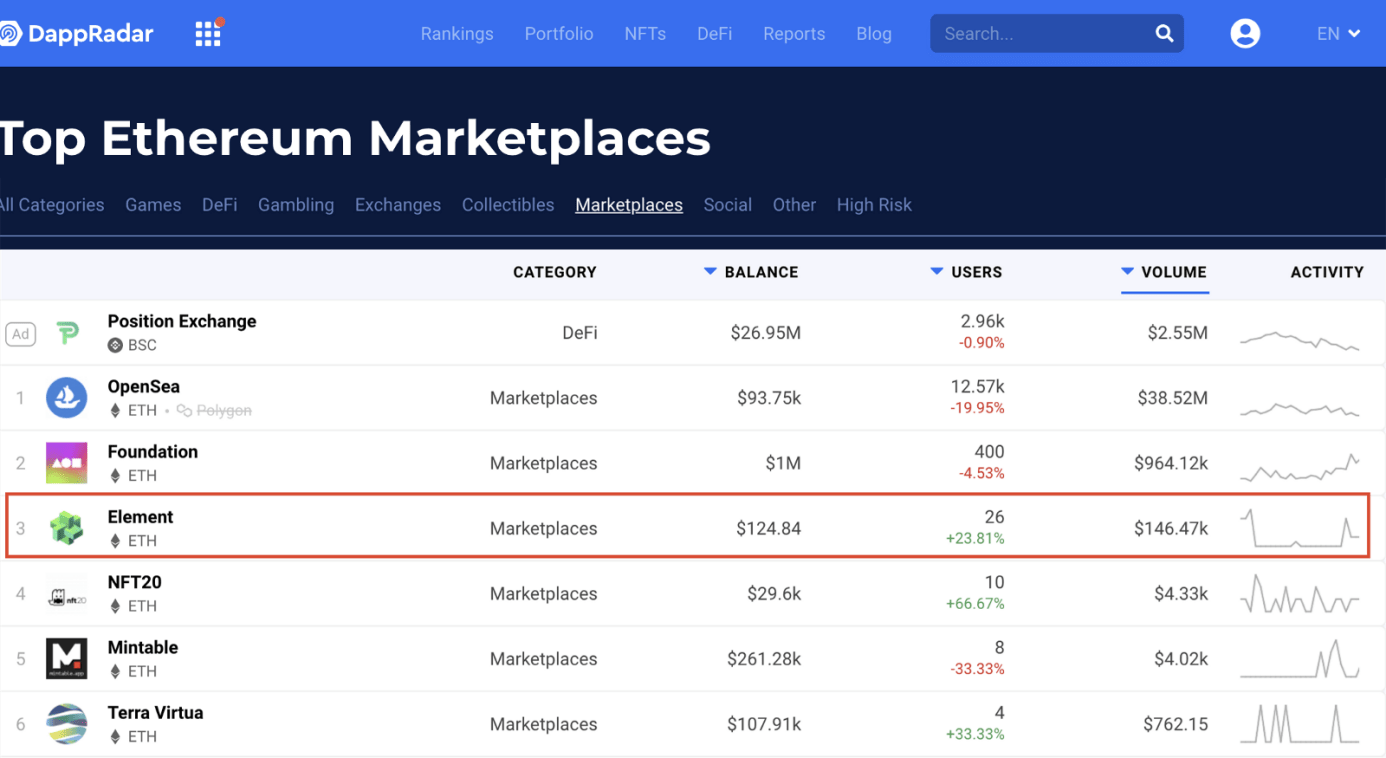Screen dimensions: 1386x758
Task: Switch to the Collectibles category tab
Action: point(508,205)
